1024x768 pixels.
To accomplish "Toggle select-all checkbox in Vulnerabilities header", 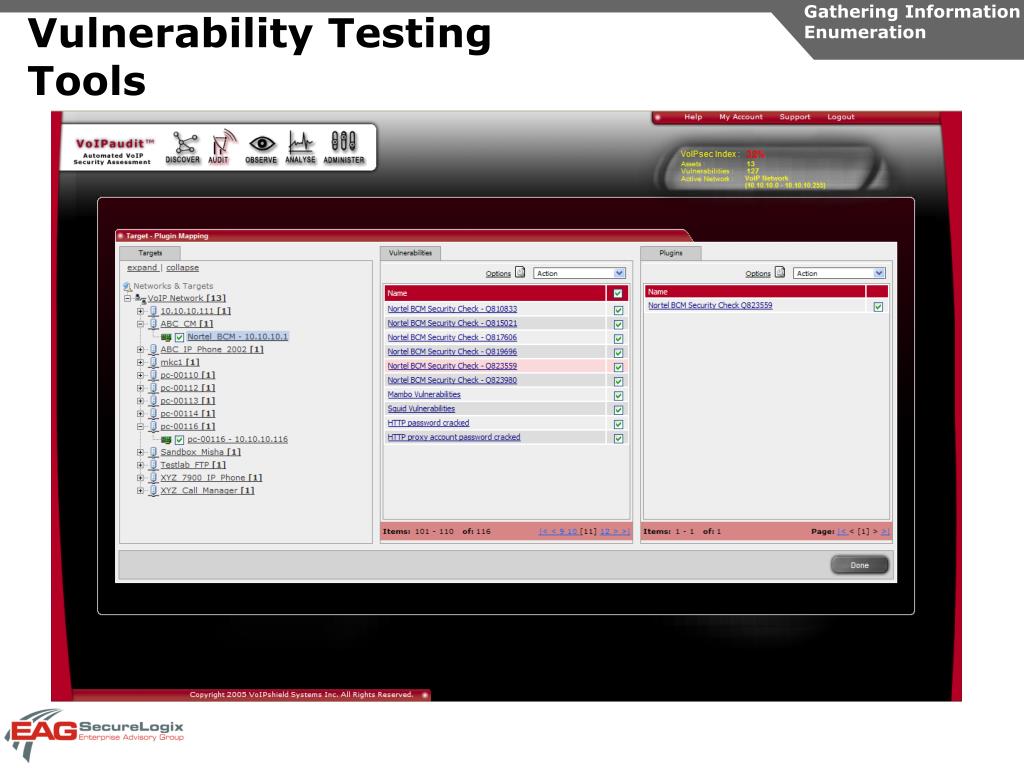I will pos(618,293).
